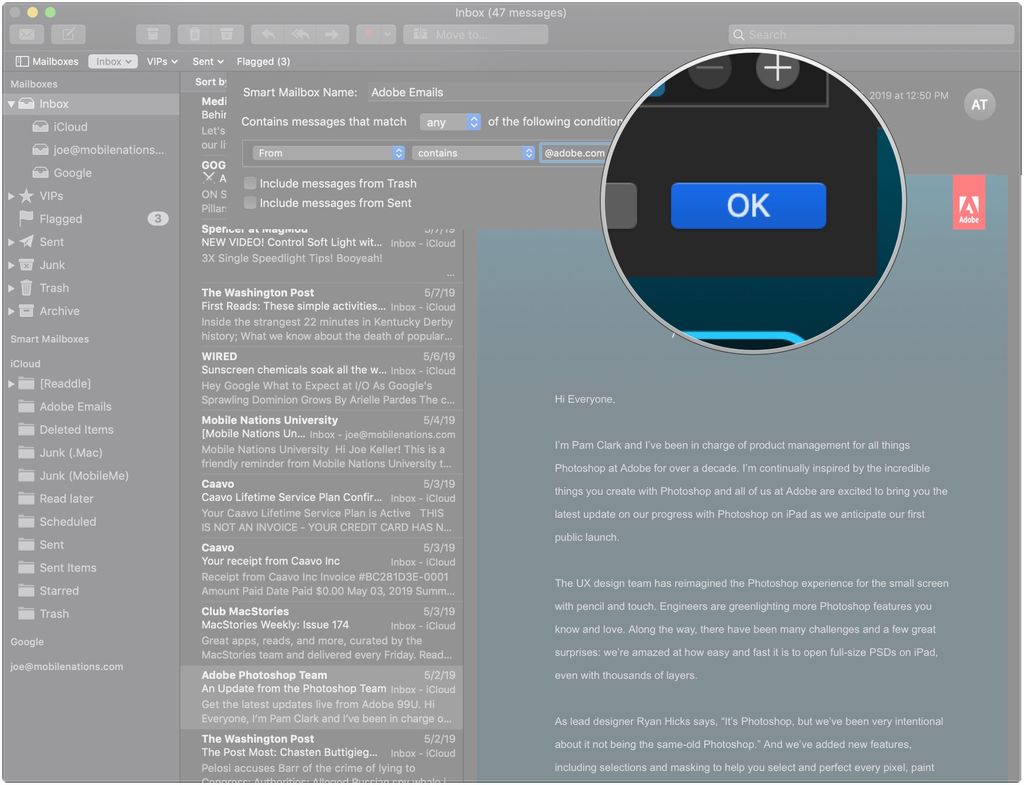Reply all using the double-arrow icon
Viewport: 1024px width, 785px height.
click(x=301, y=34)
